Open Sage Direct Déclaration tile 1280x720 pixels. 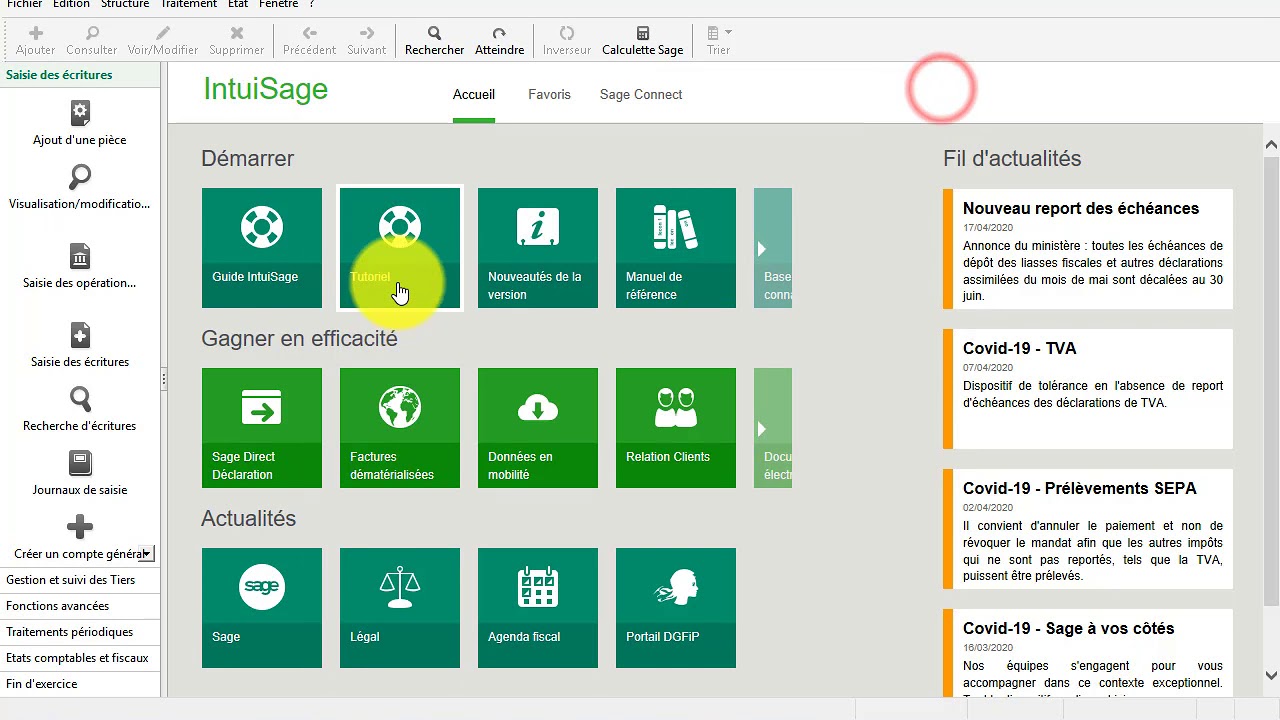tap(262, 428)
